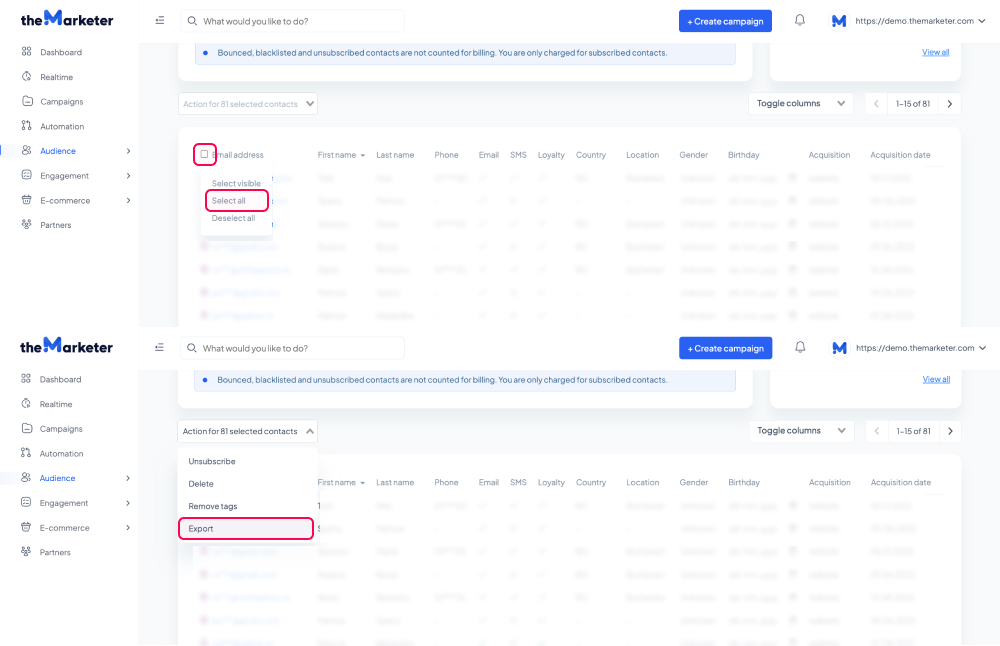
Task: Open Dashboard icon in upper screenshot sidebar
Action: coord(26,52)
